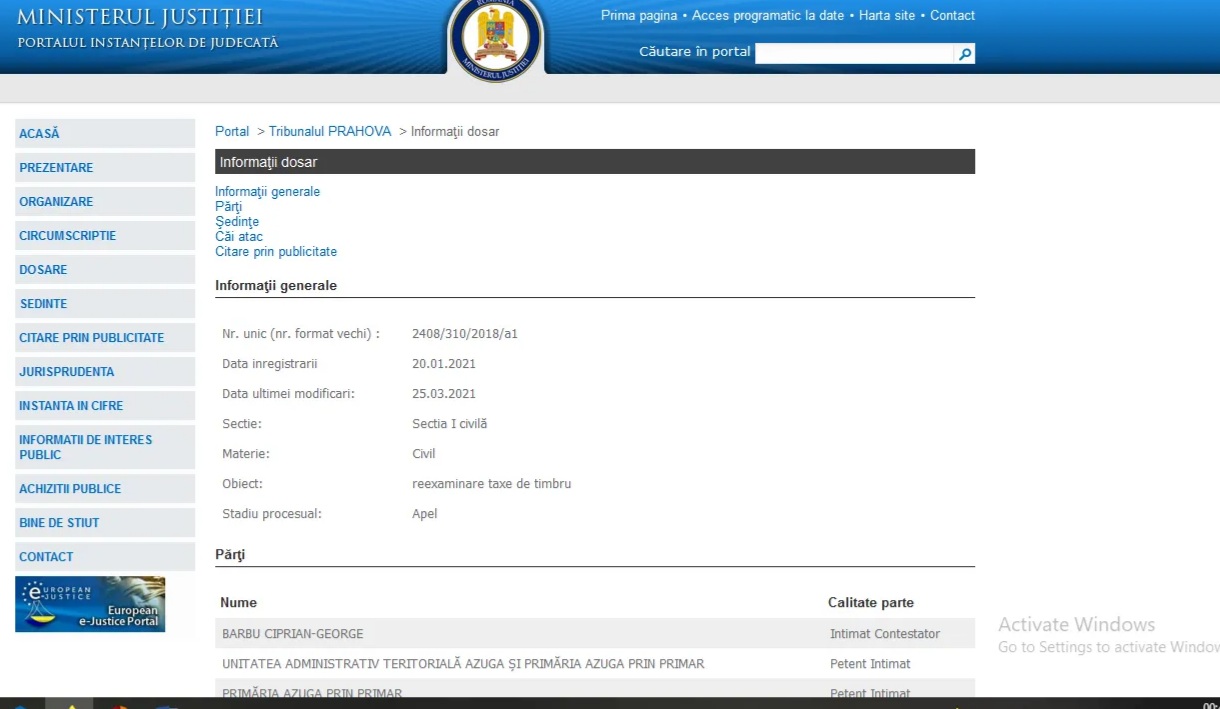Open INFORMATII DE INTERES PUBLIC menu item
Image resolution: width=1220 pixels, height=709 pixels.
click(x=86, y=447)
